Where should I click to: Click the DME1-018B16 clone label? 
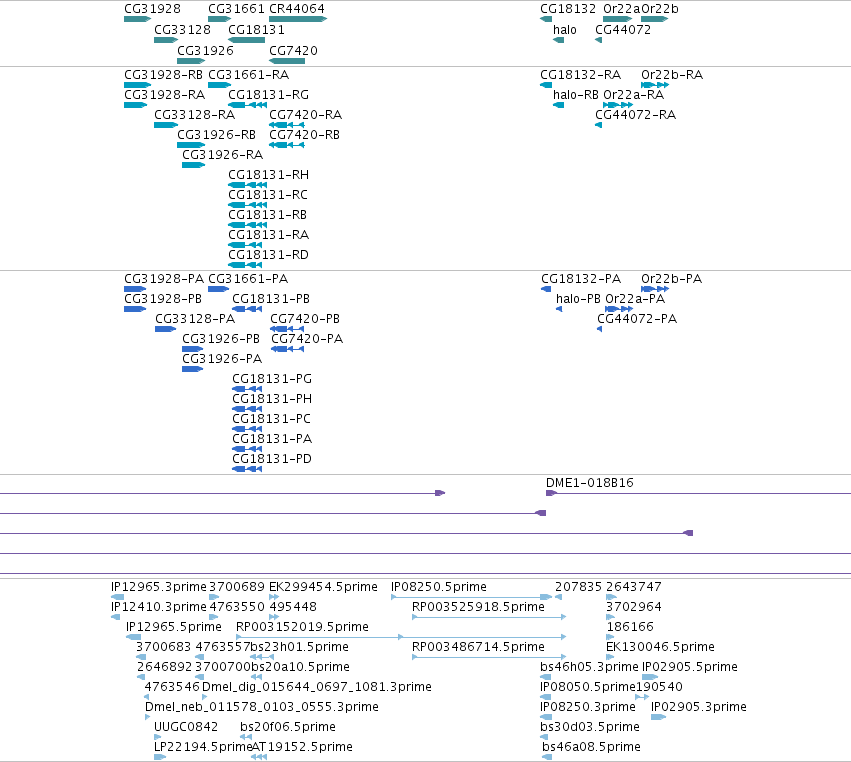[589, 483]
